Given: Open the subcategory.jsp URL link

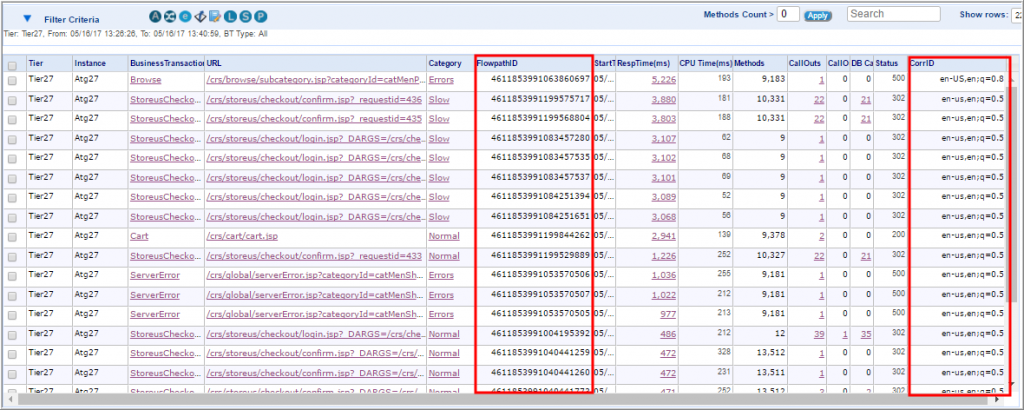Looking at the screenshot, I should tap(316, 80).
